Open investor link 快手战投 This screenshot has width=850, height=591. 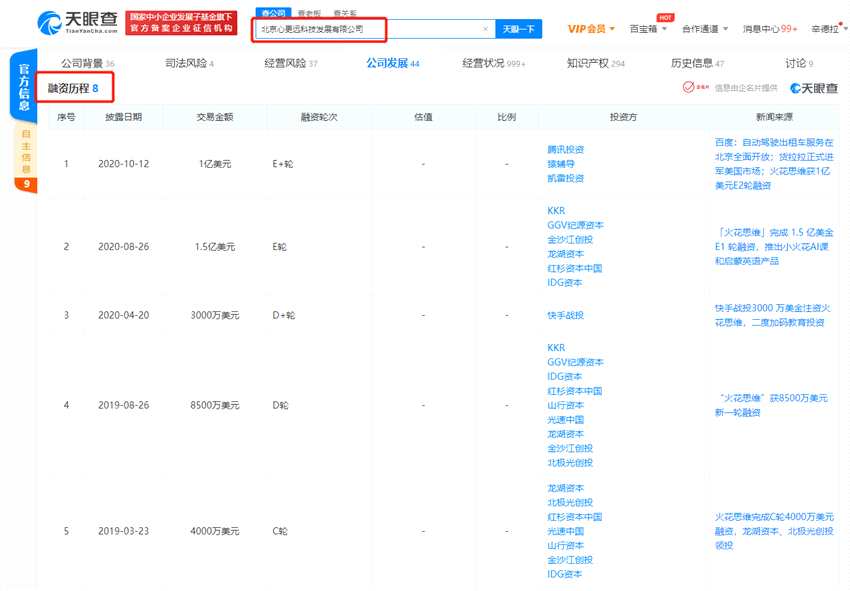(x=565, y=315)
